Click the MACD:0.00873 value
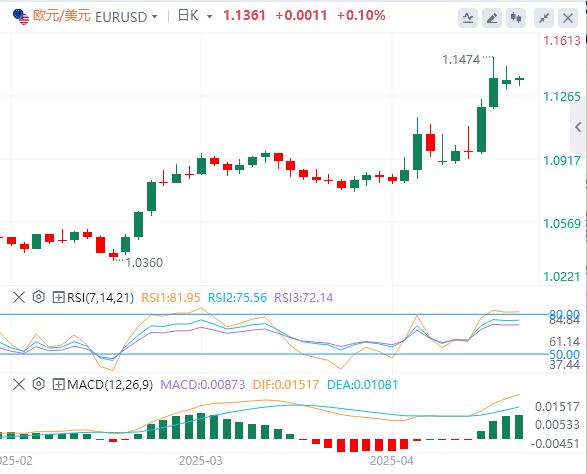Viewport: 587px width, 474px height. point(203,385)
